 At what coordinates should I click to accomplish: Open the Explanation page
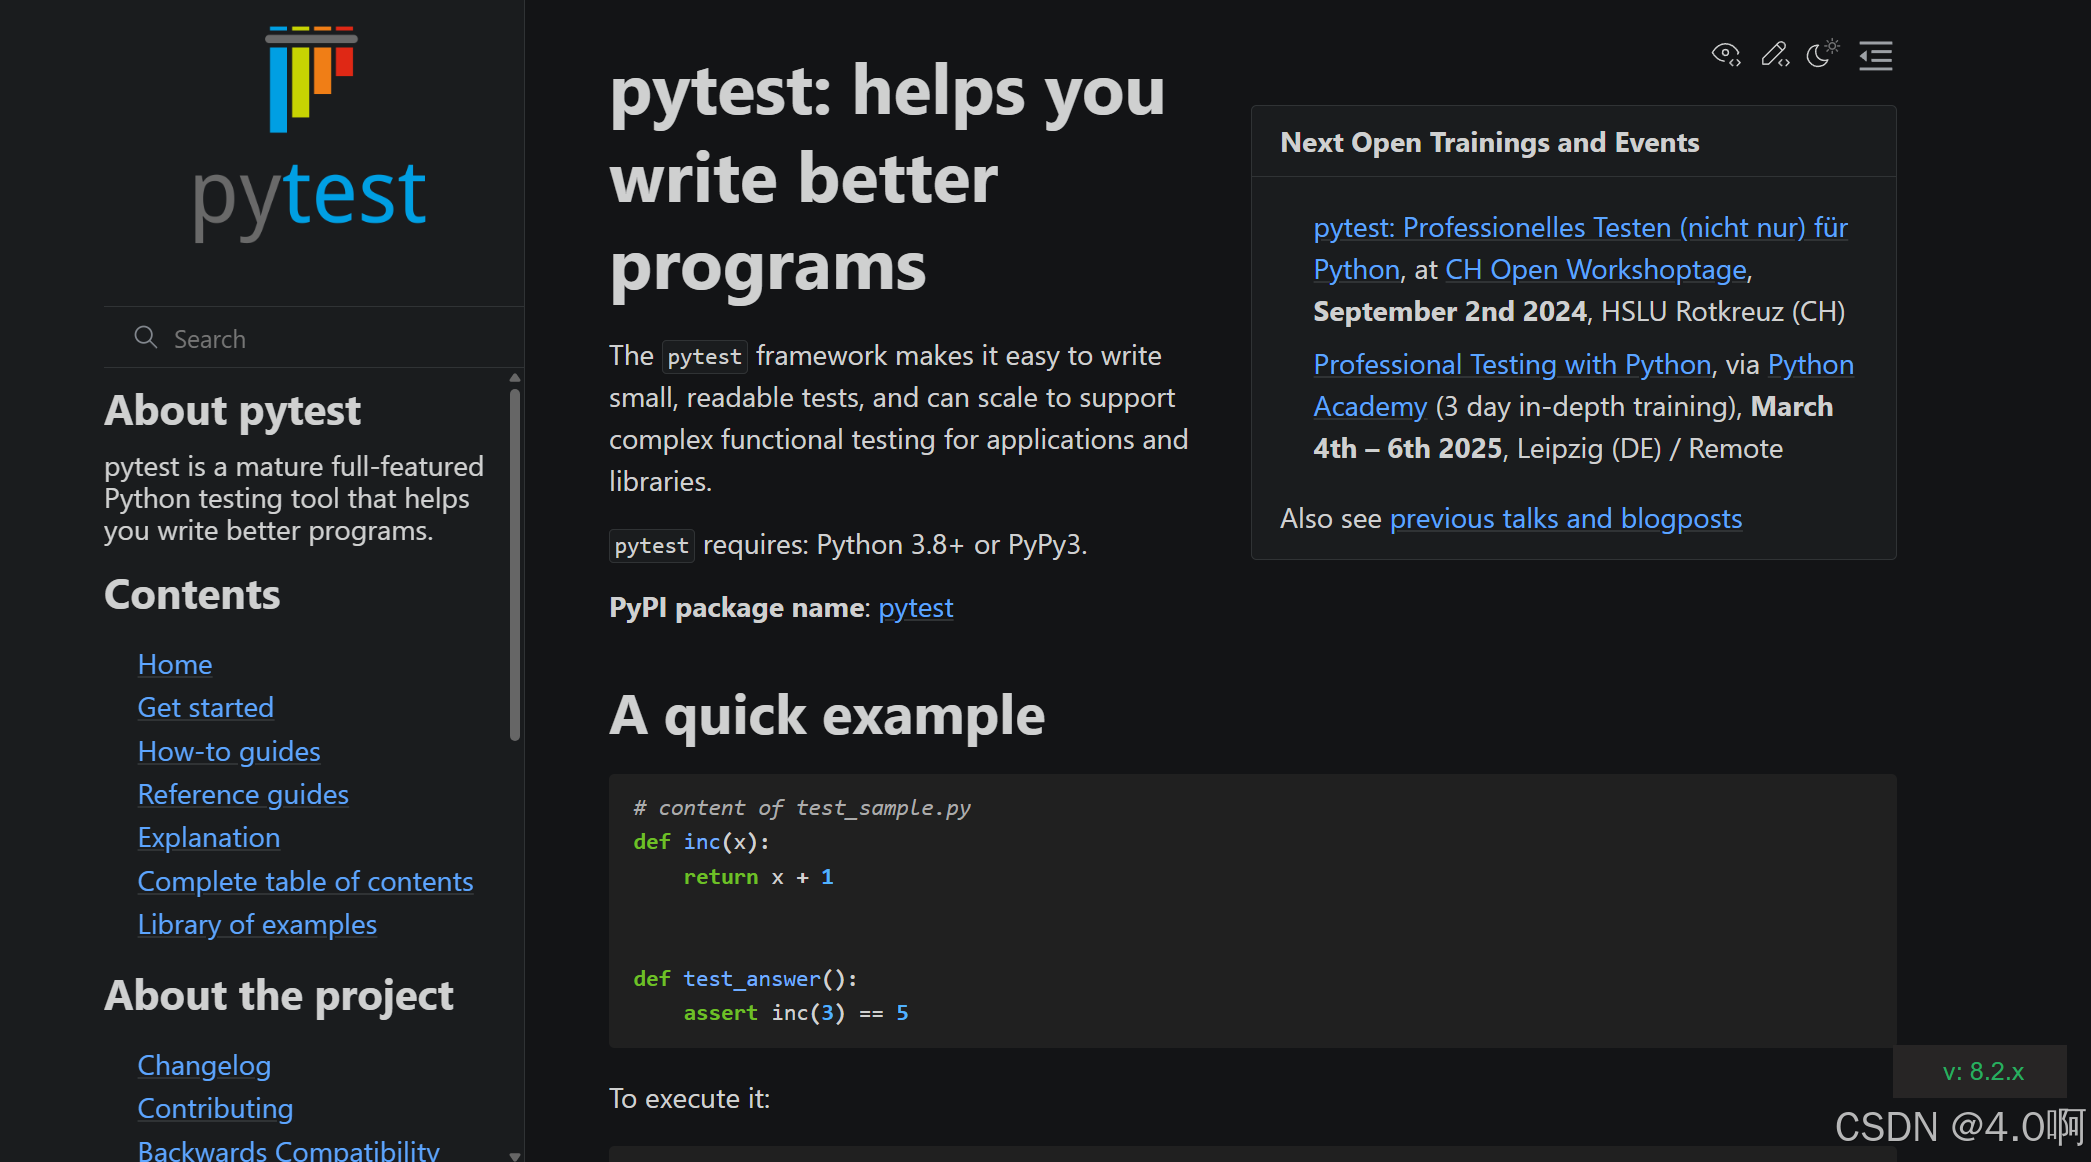(209, 837)
